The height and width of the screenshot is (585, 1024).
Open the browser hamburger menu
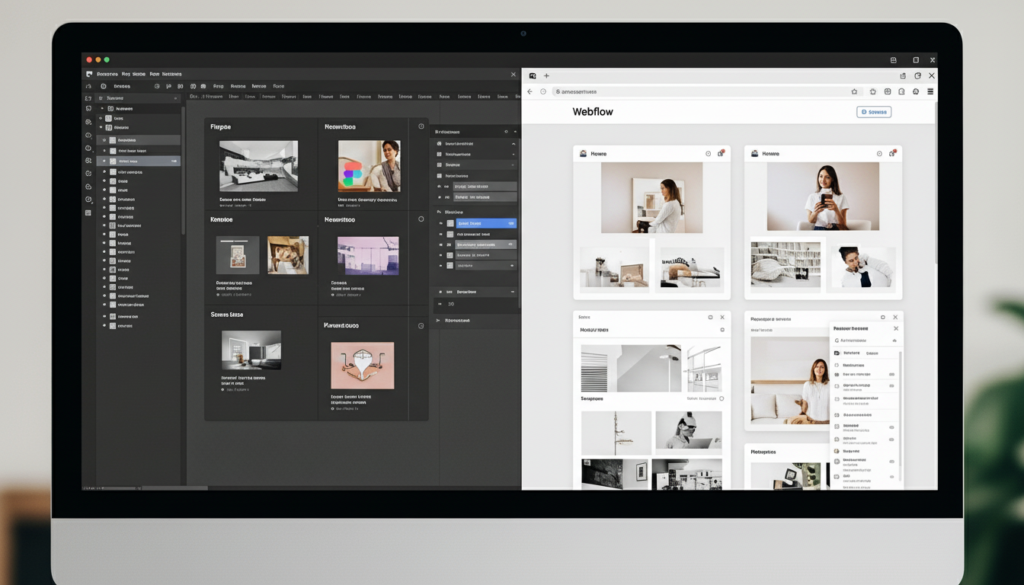click(930, 92)
